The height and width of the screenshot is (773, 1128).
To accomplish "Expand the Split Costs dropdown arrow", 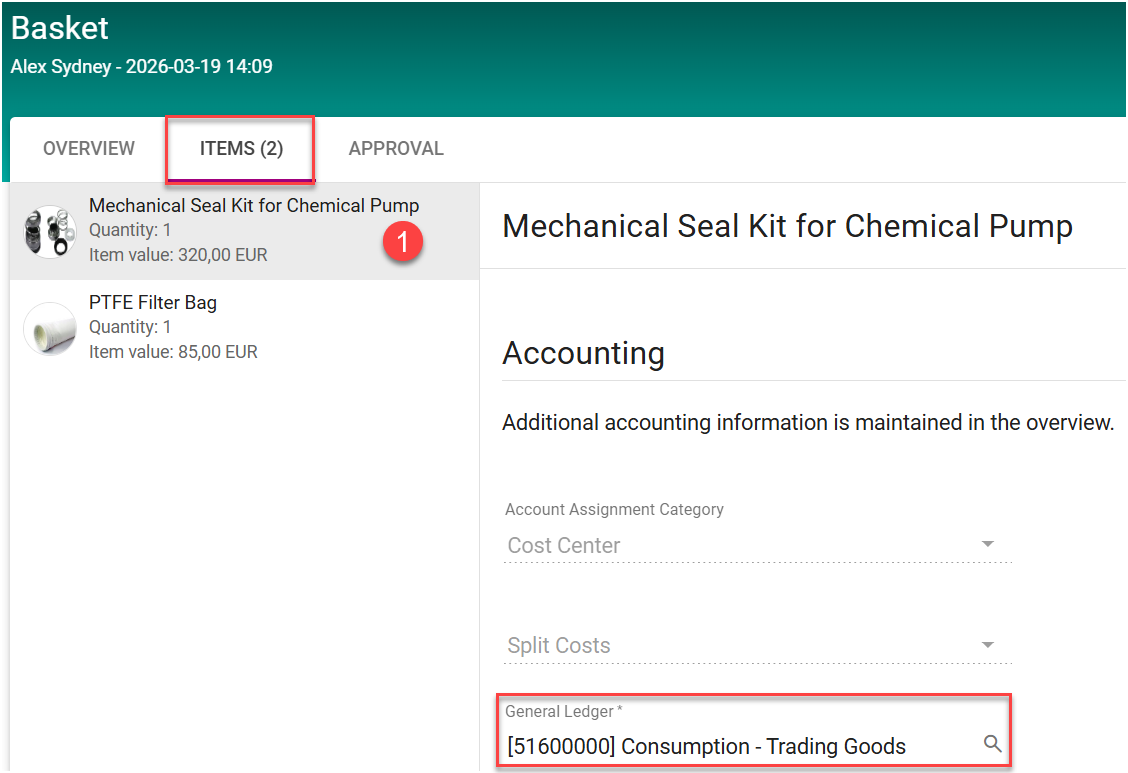I will click(x=987, y=645).
